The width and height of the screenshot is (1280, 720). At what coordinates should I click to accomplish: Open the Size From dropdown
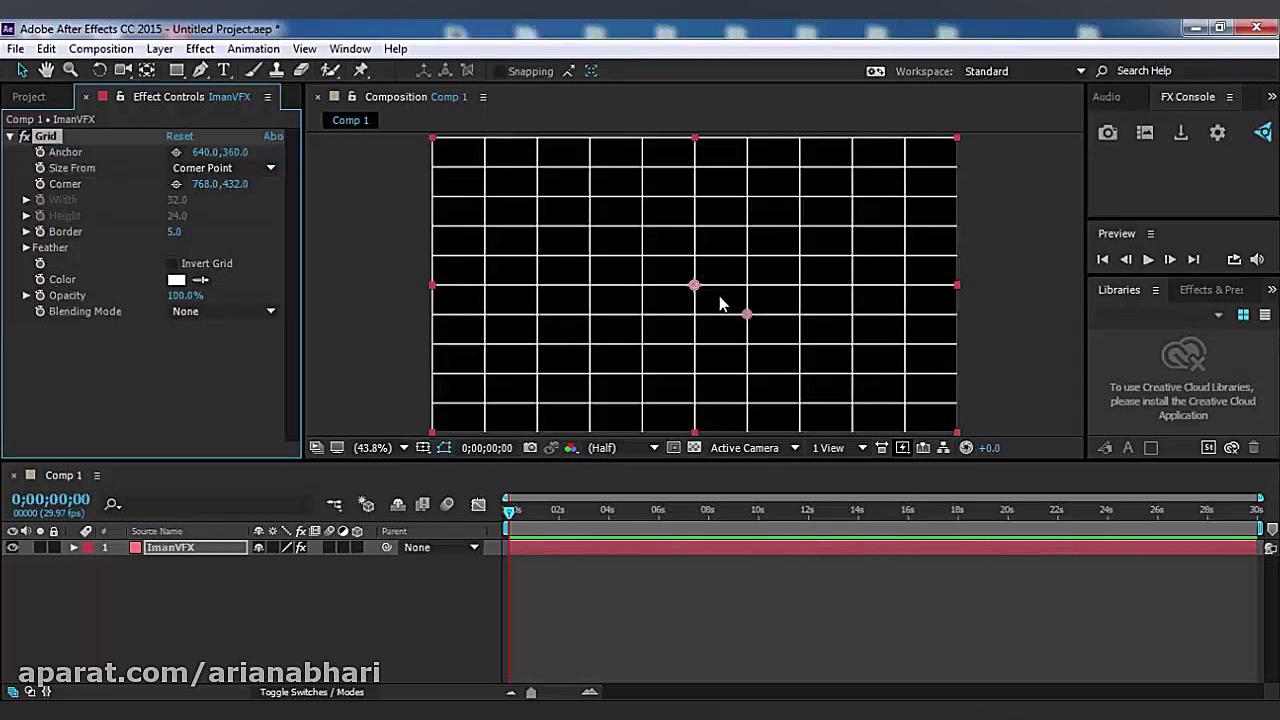pyautogui.click(x=223, y=168)
